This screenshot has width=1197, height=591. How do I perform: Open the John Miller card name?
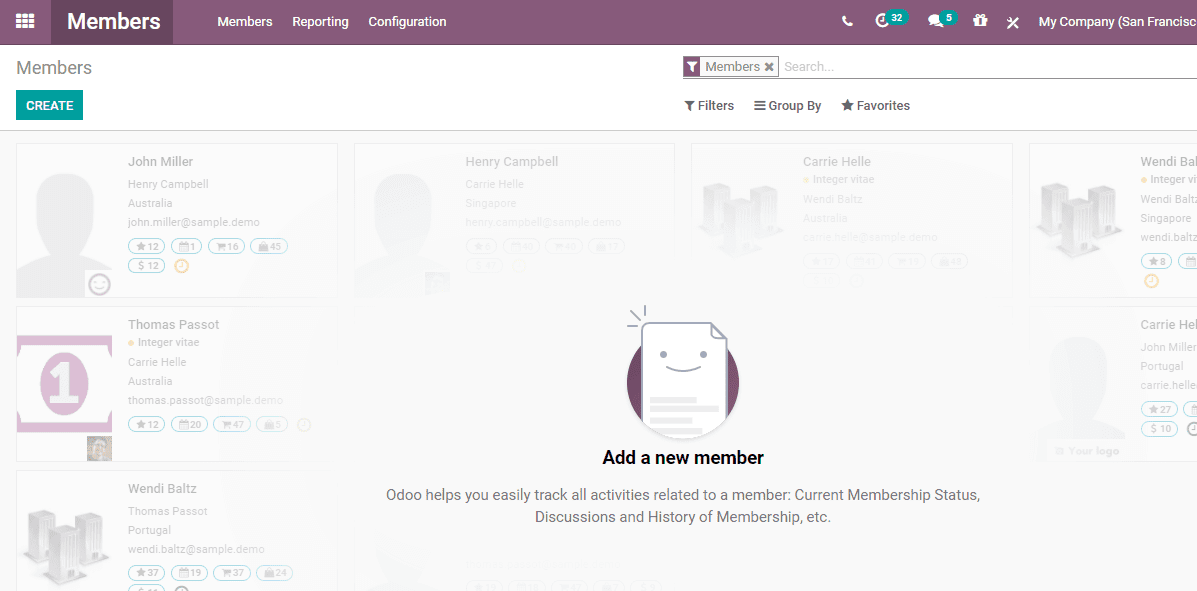tap(160, 162)
